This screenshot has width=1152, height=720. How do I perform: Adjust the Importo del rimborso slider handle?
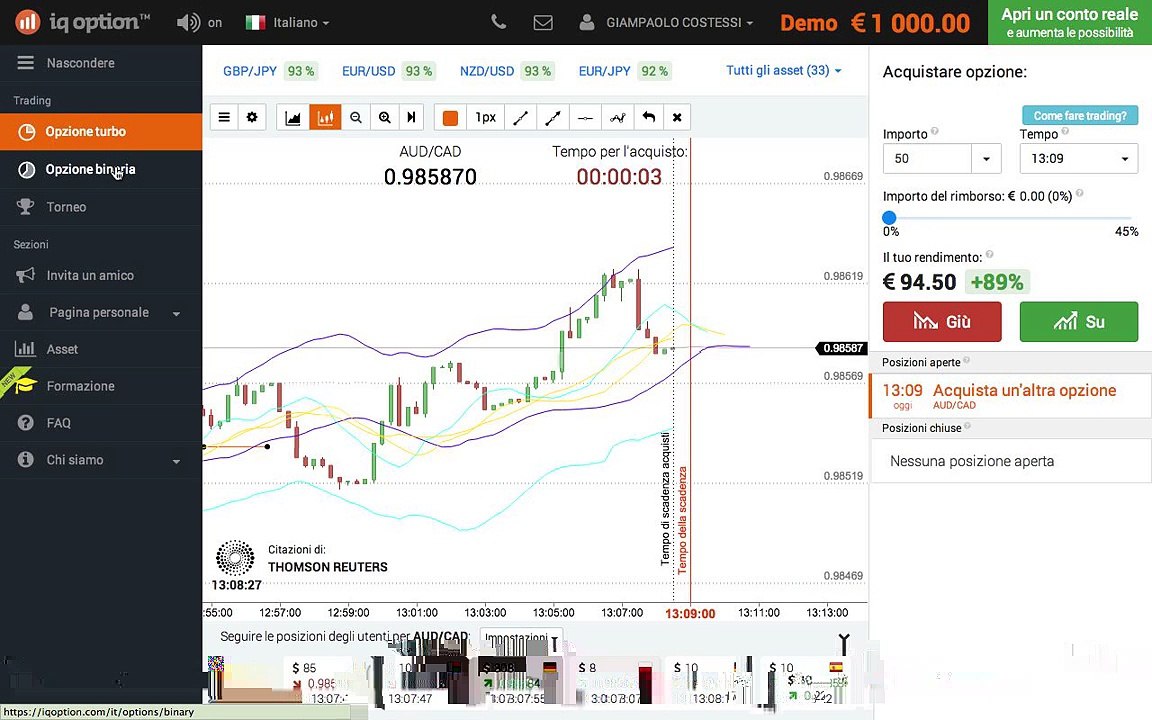(889, 217)
